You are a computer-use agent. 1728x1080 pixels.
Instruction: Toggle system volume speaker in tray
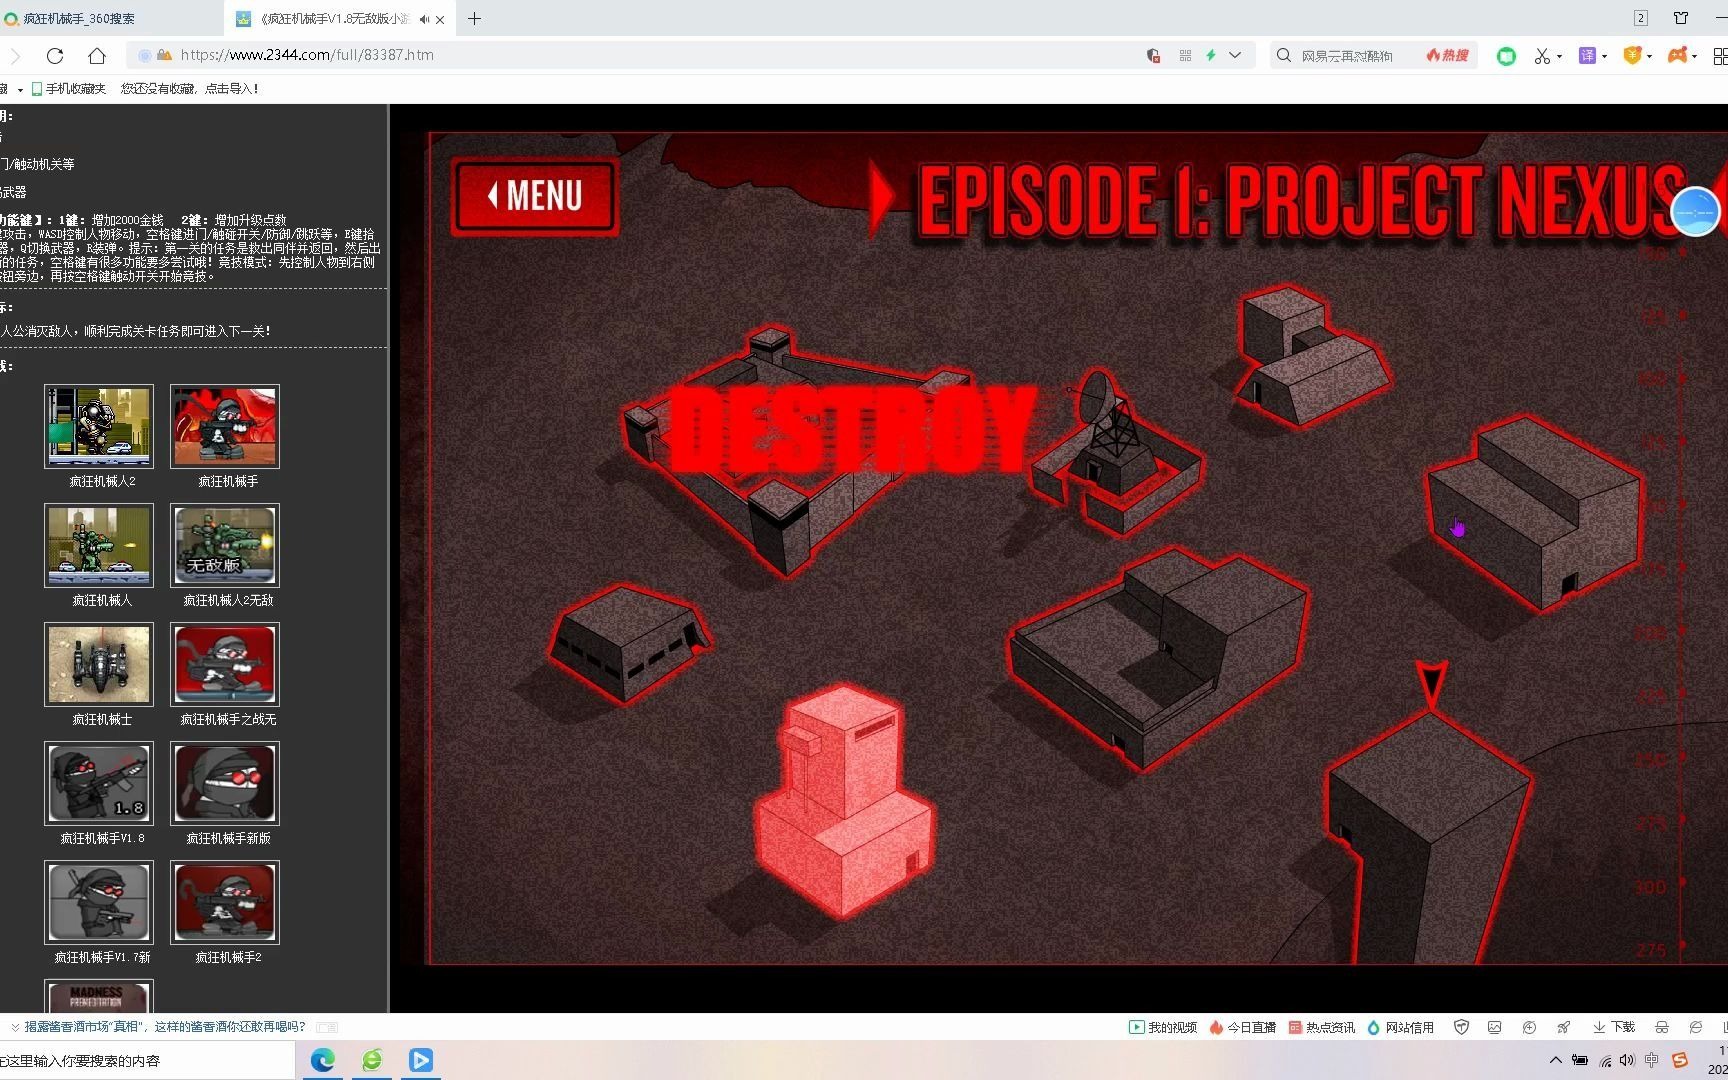click(1627, 1060)
